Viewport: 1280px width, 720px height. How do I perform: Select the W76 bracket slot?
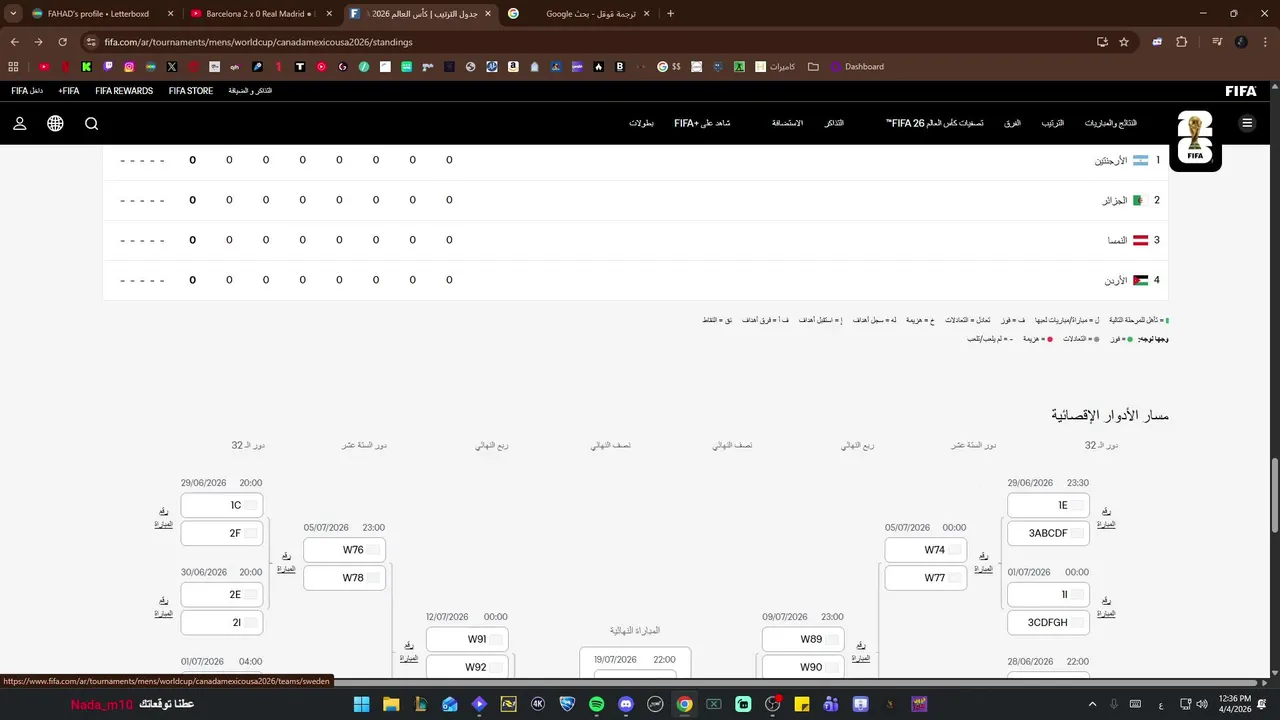(x=344, y=550)
